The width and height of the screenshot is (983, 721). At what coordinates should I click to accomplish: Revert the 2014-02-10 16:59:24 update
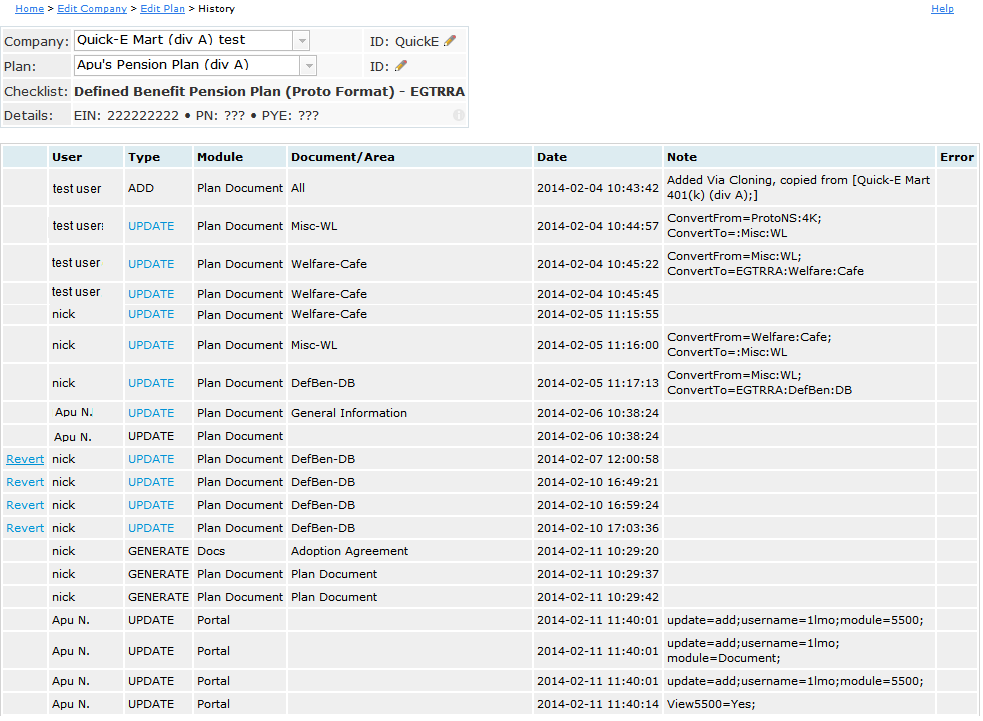[x=25, y=505]
